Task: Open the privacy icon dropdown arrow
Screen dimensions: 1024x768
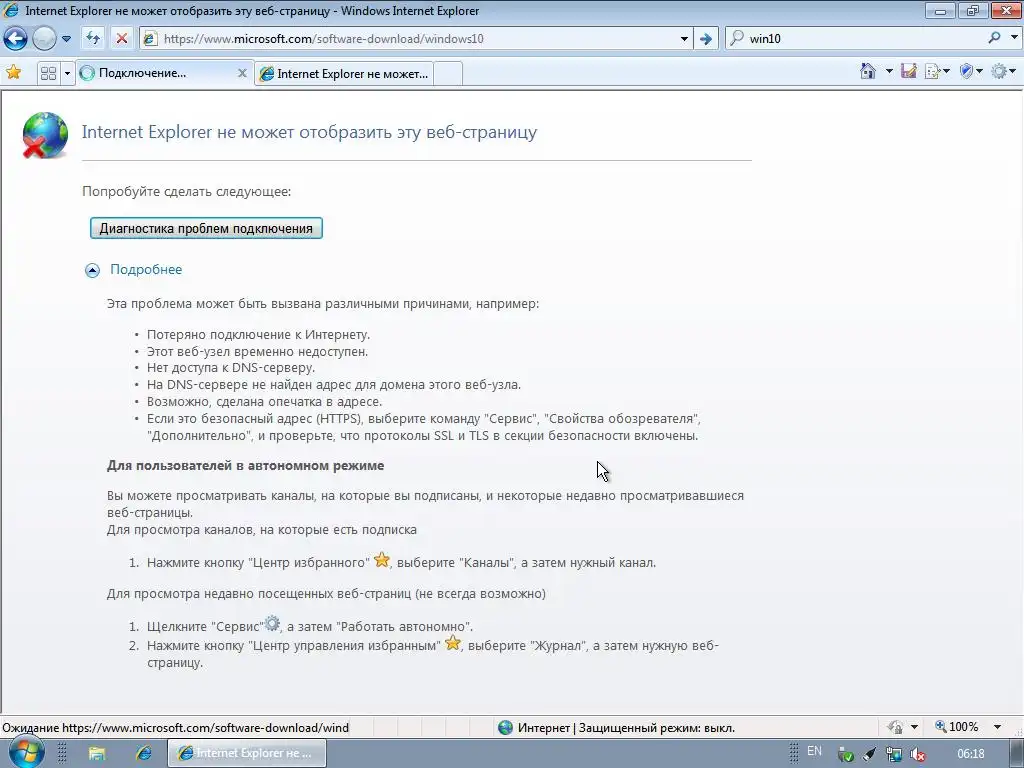Action: pos(914,727)
